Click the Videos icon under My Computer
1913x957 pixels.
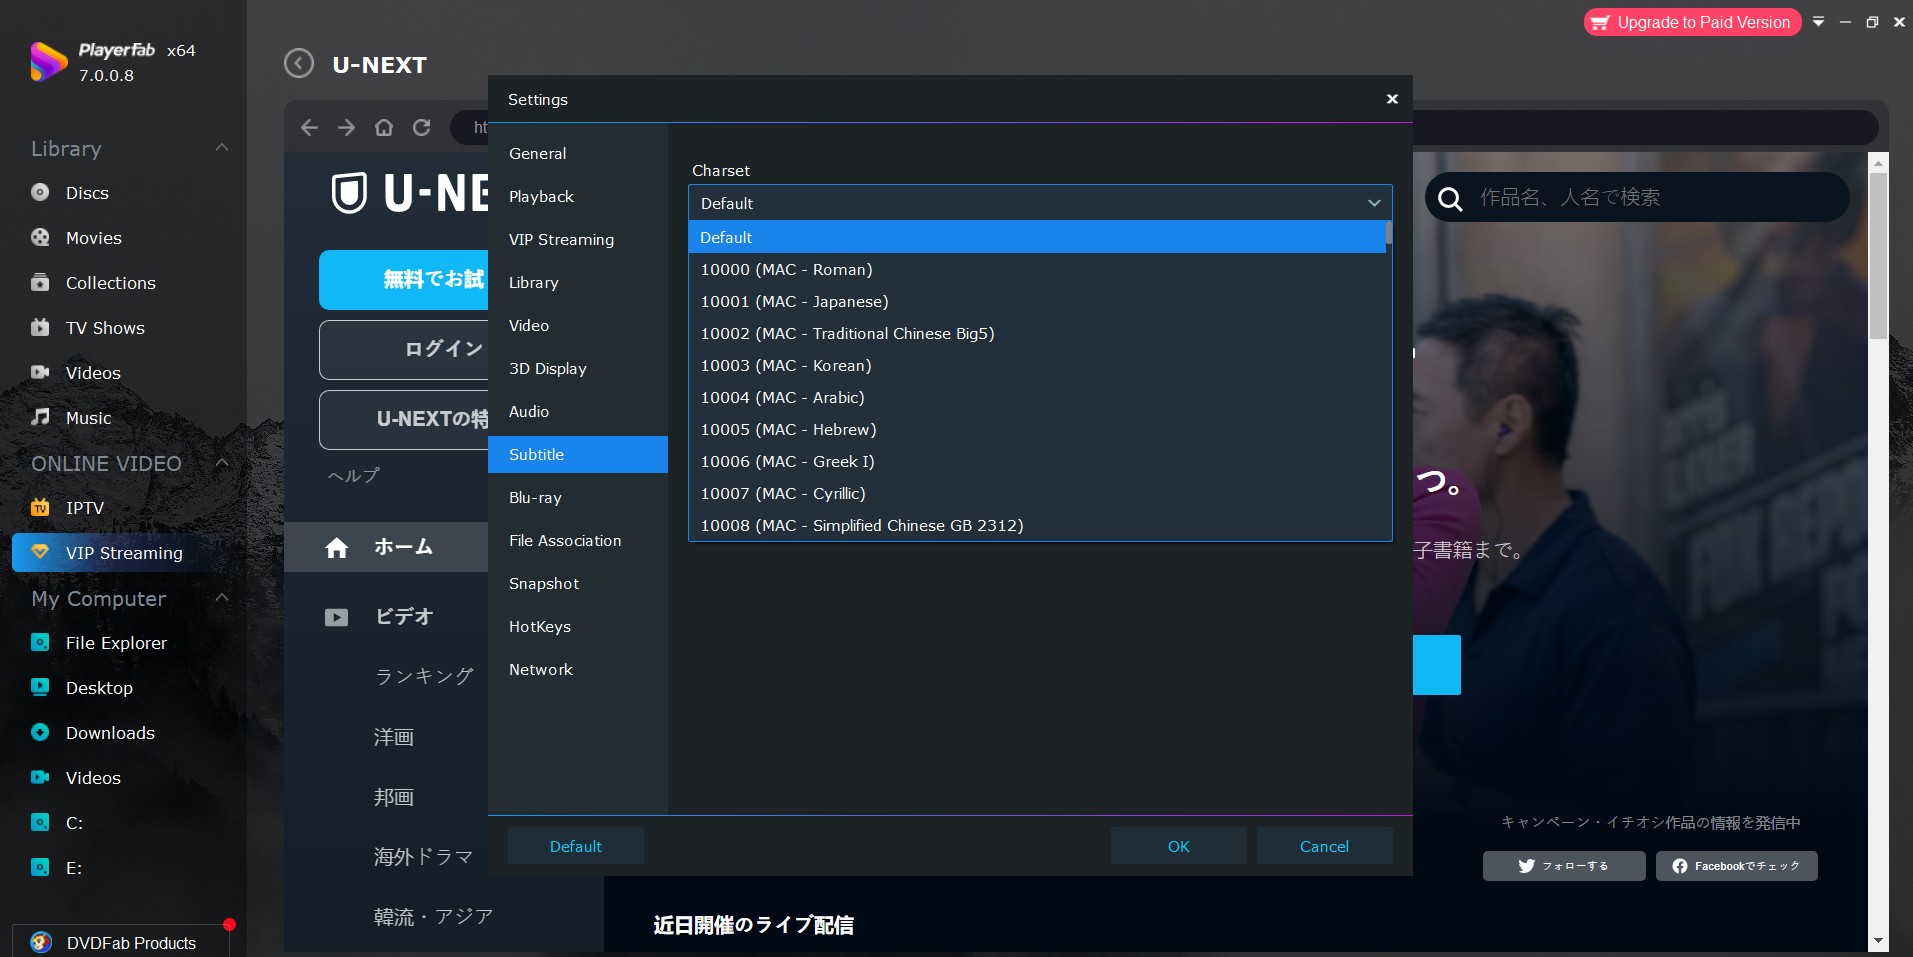(40, 777)
